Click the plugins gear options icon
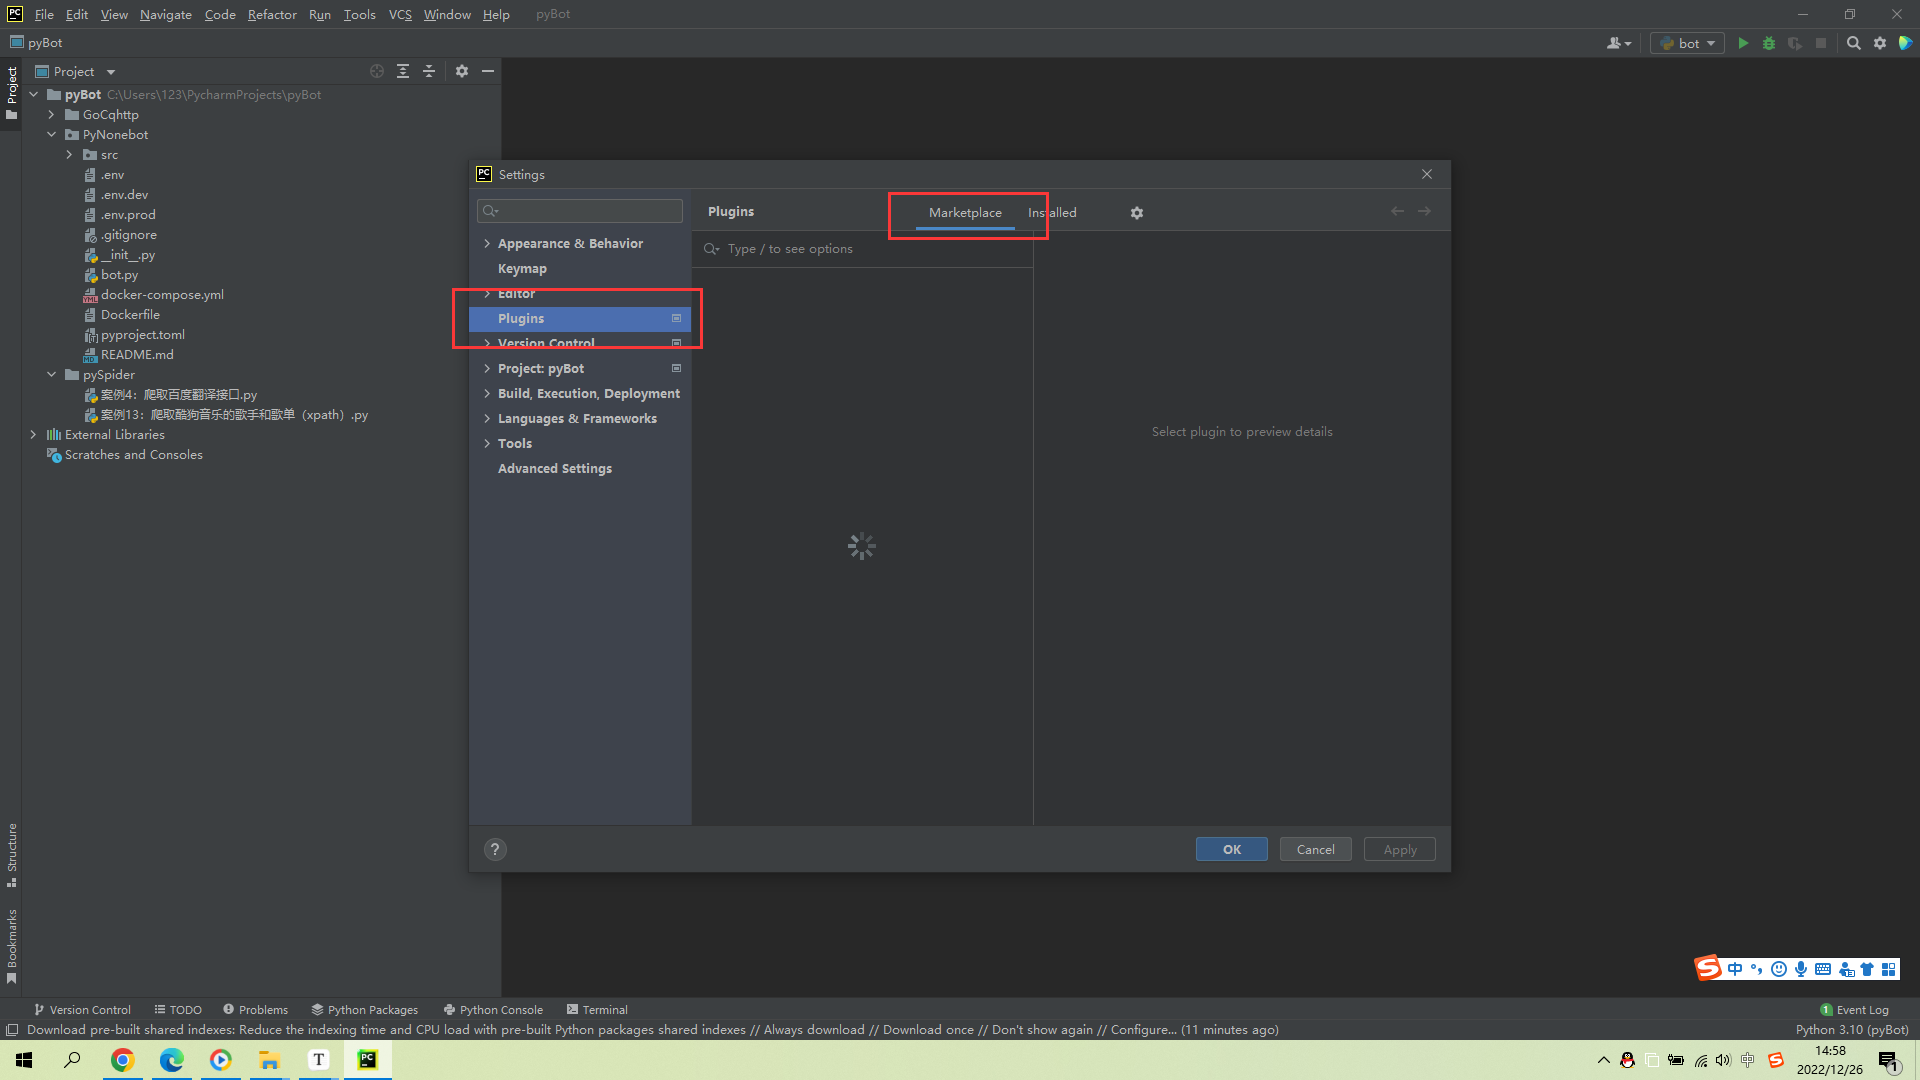Screen dimensions: 1920x1080 (1137, 213)
